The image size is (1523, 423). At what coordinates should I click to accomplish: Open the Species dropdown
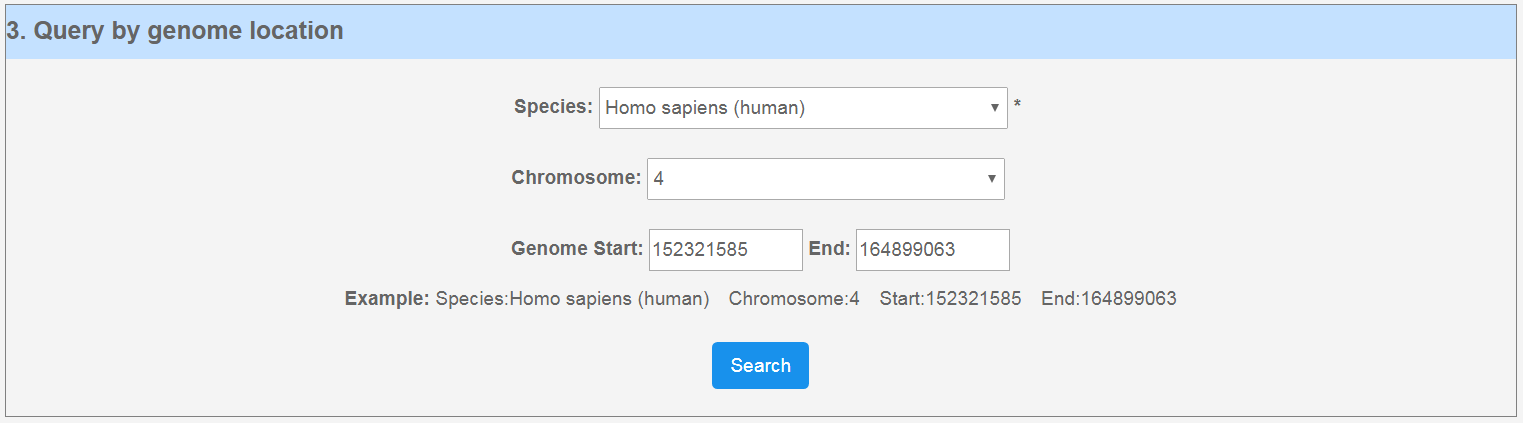[802, 108]
